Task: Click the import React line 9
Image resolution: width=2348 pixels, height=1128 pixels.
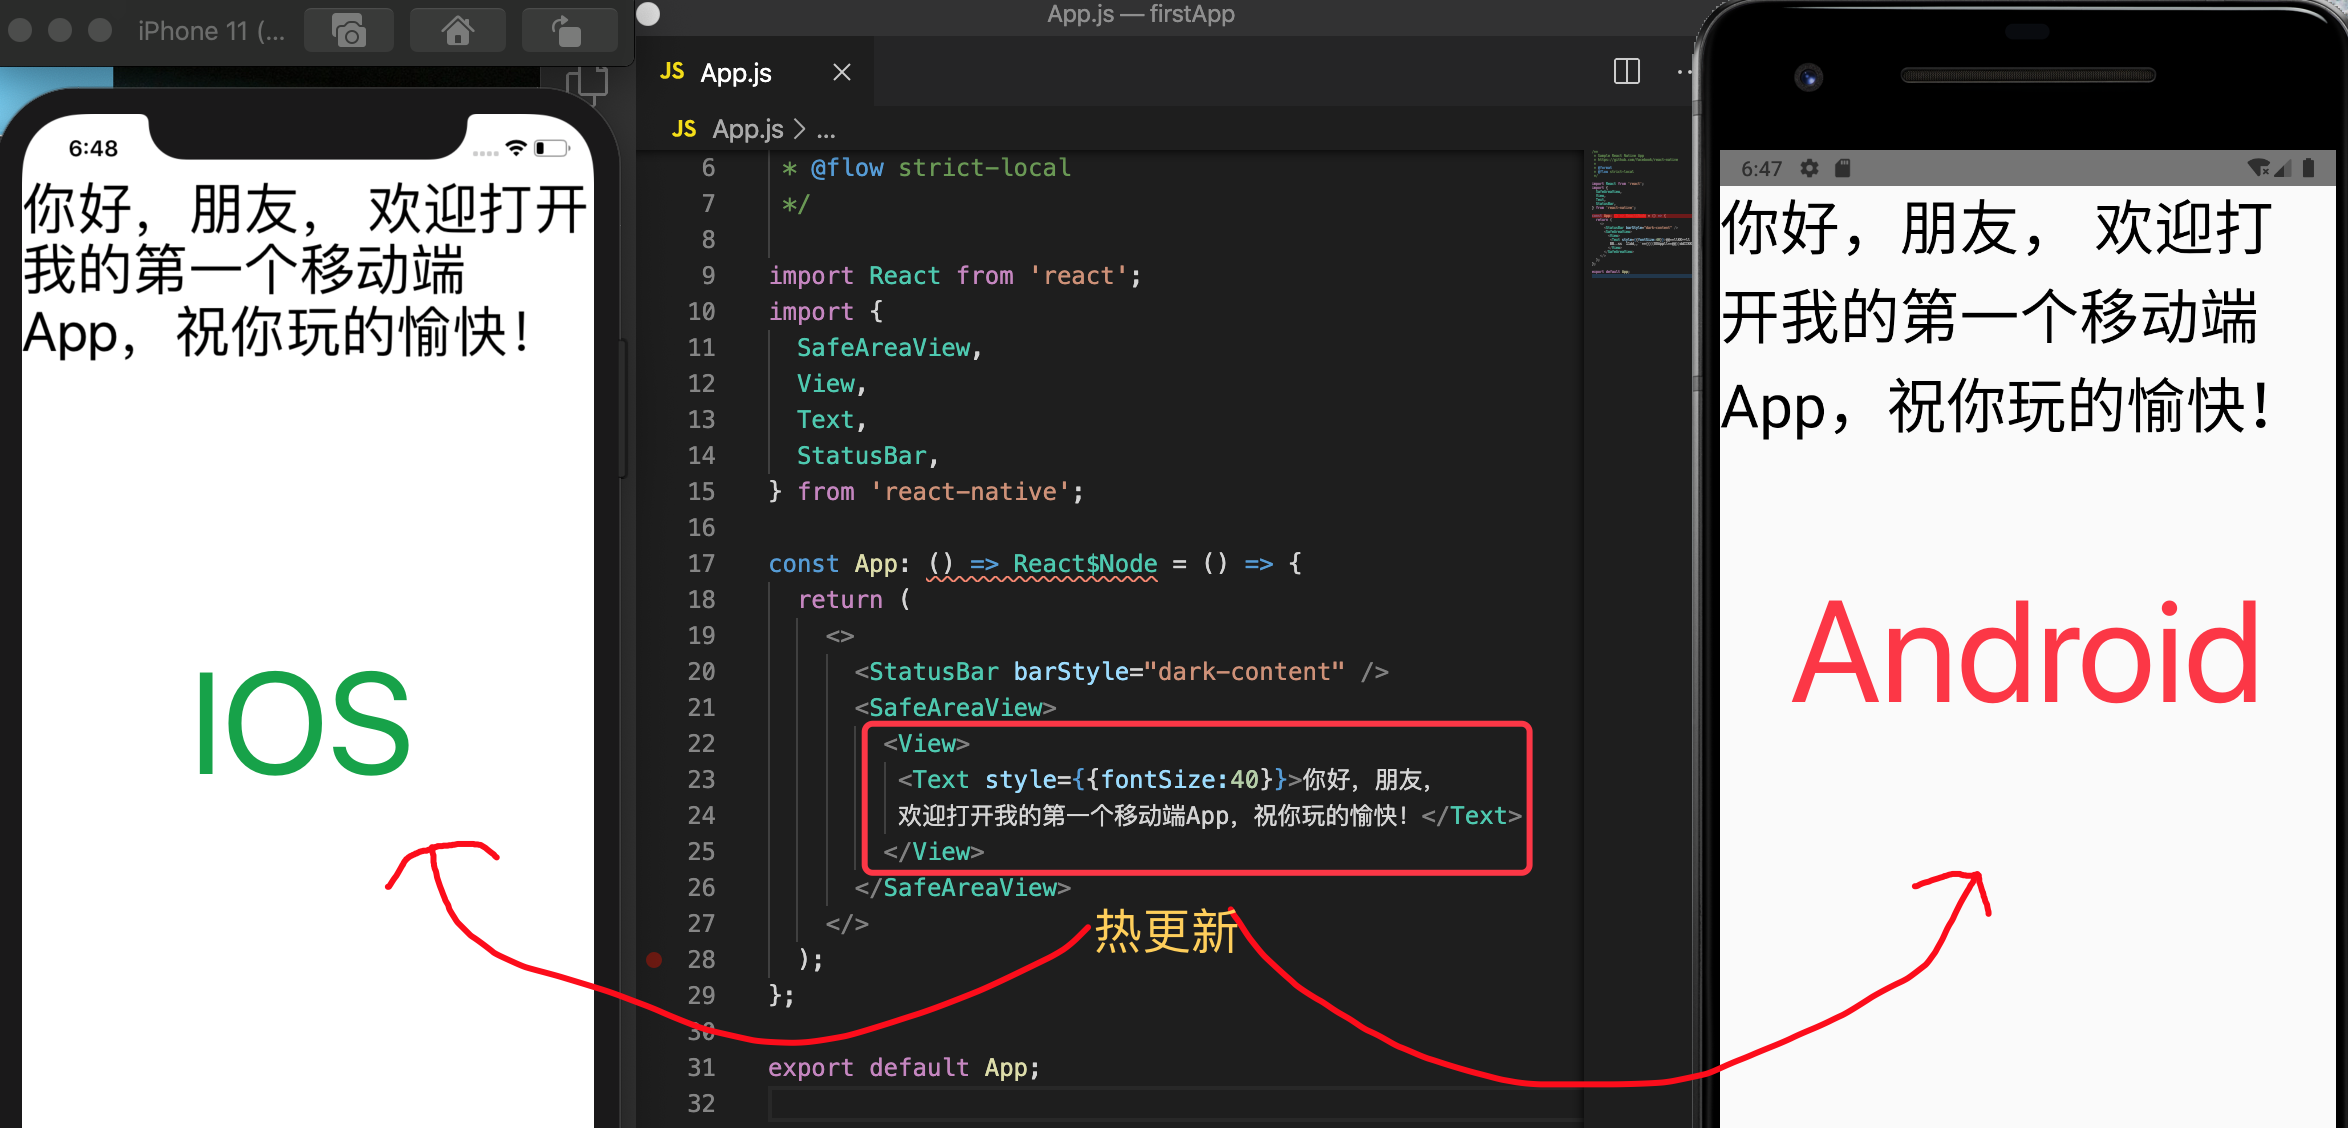Action: pyautogui.click(x=955, y=276)
